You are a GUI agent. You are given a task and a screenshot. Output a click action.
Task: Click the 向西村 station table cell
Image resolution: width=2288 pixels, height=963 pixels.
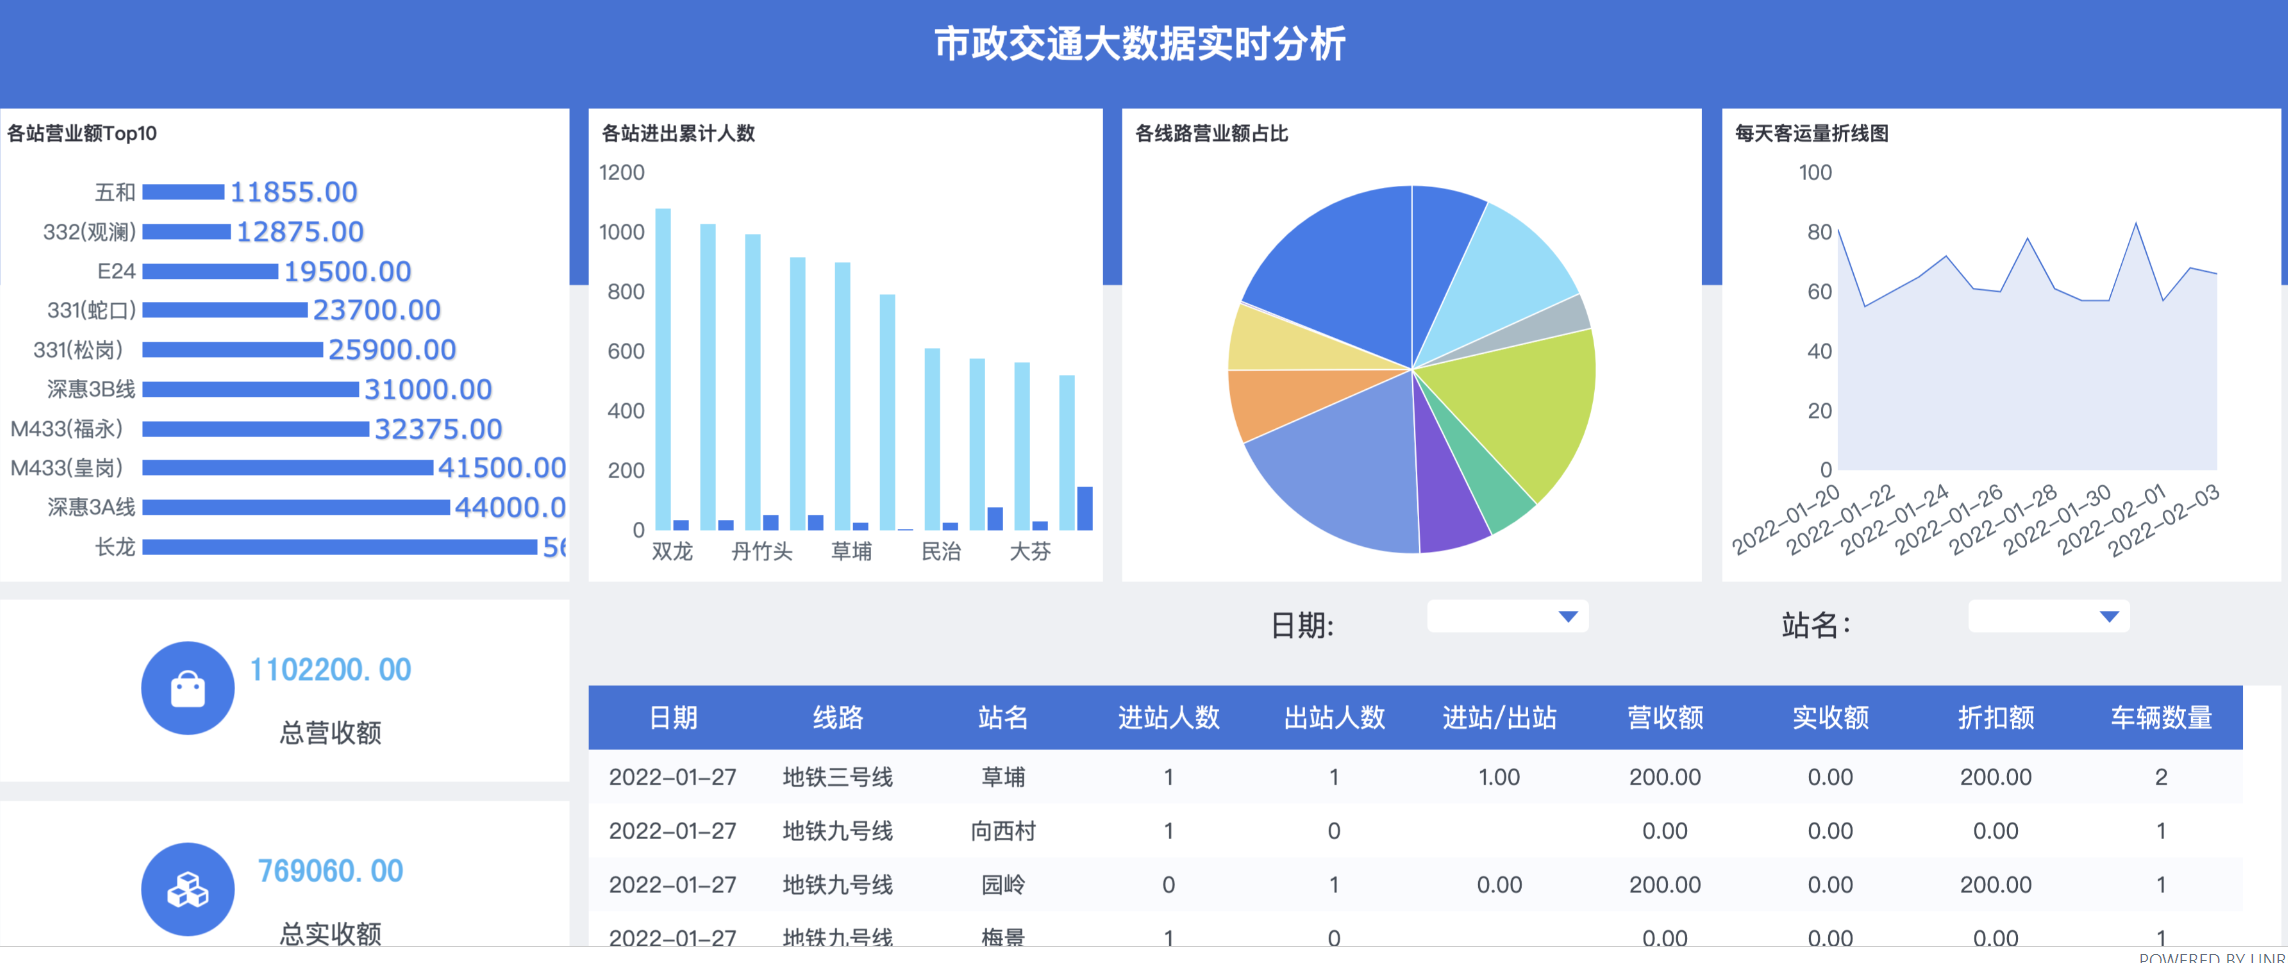[x=1002, y=831]
